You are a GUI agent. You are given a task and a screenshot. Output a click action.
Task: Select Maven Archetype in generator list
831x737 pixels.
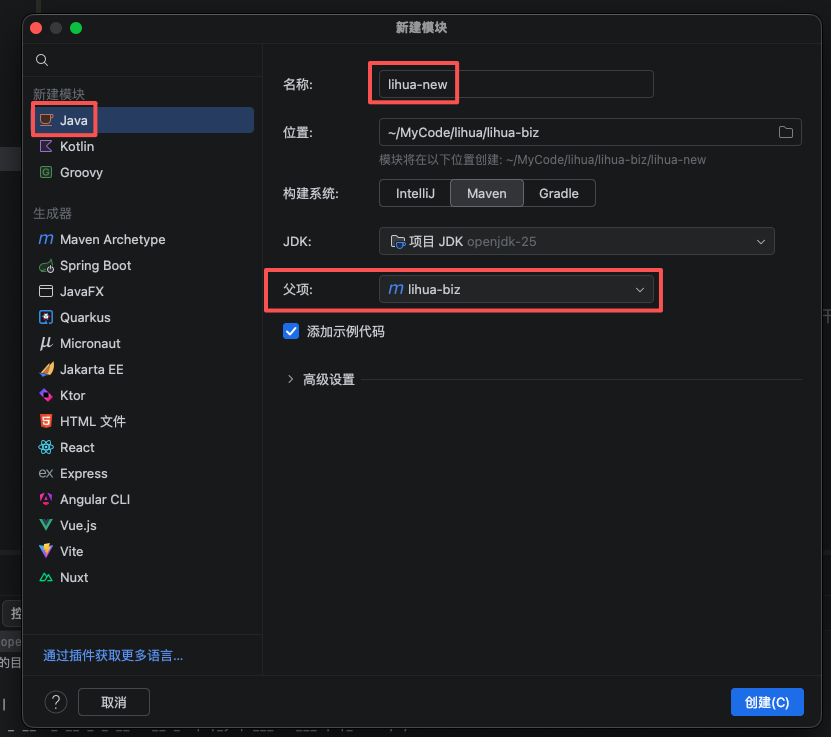[112, 240]
